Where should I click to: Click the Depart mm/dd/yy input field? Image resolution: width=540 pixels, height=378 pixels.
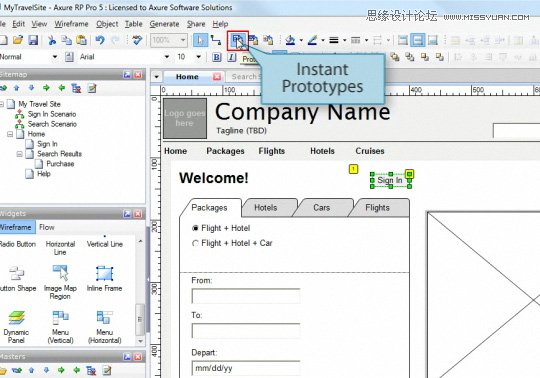[x=246, y=368]
